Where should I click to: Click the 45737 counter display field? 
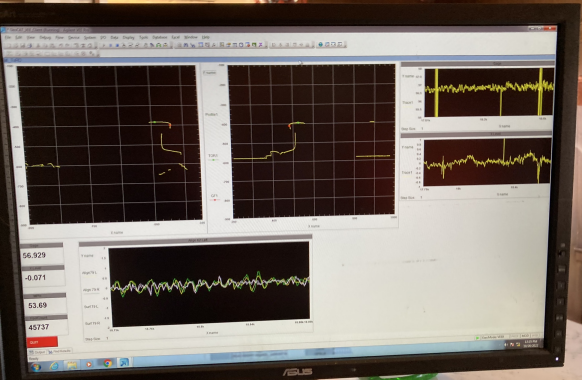[x=46, y=327]
